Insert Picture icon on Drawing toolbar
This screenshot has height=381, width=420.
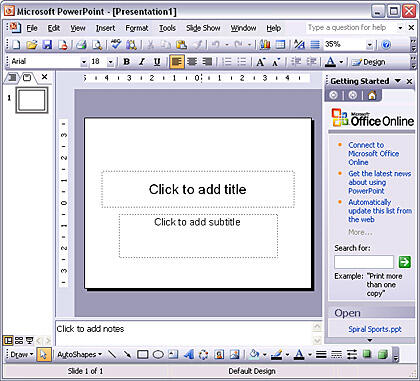(x=234, y=354)
